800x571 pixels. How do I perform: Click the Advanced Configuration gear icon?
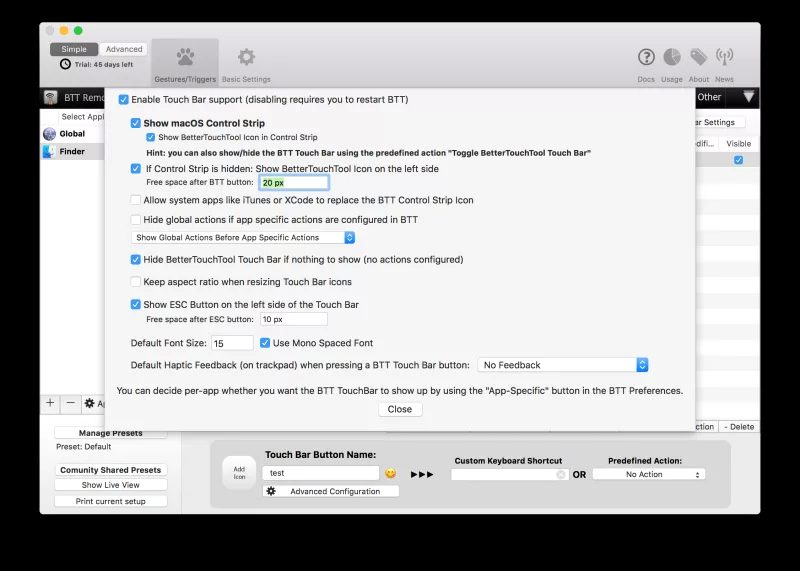(271, 491)
